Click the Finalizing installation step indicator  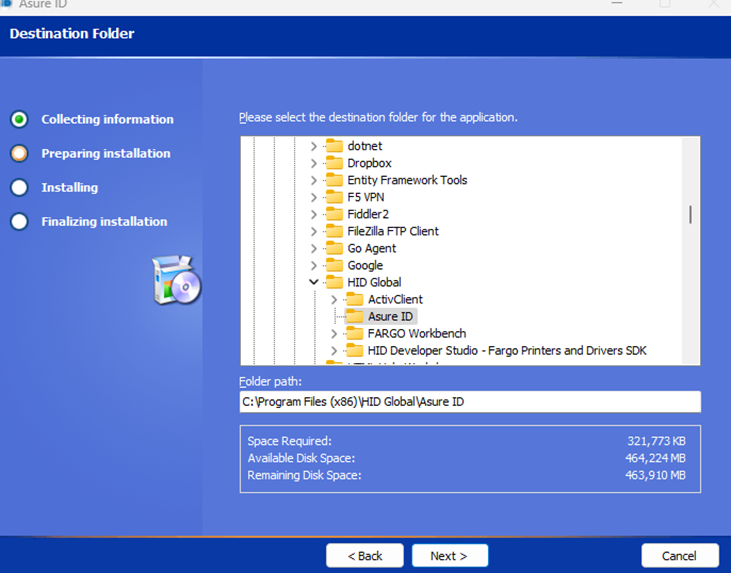point(19,221)
